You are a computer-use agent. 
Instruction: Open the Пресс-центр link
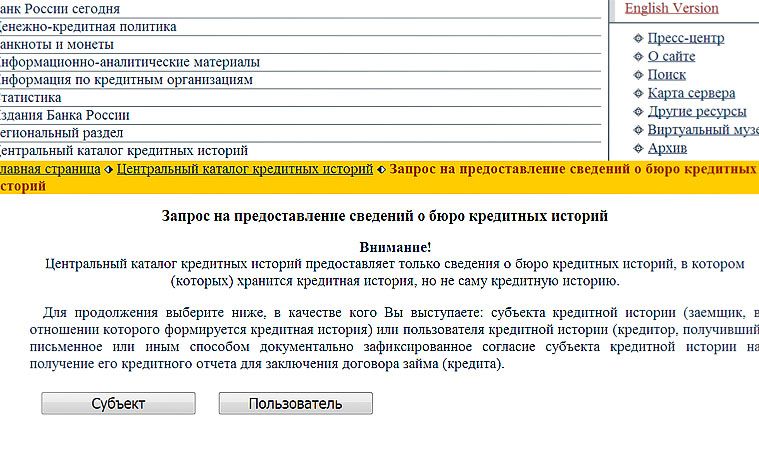tap(686, 38)
